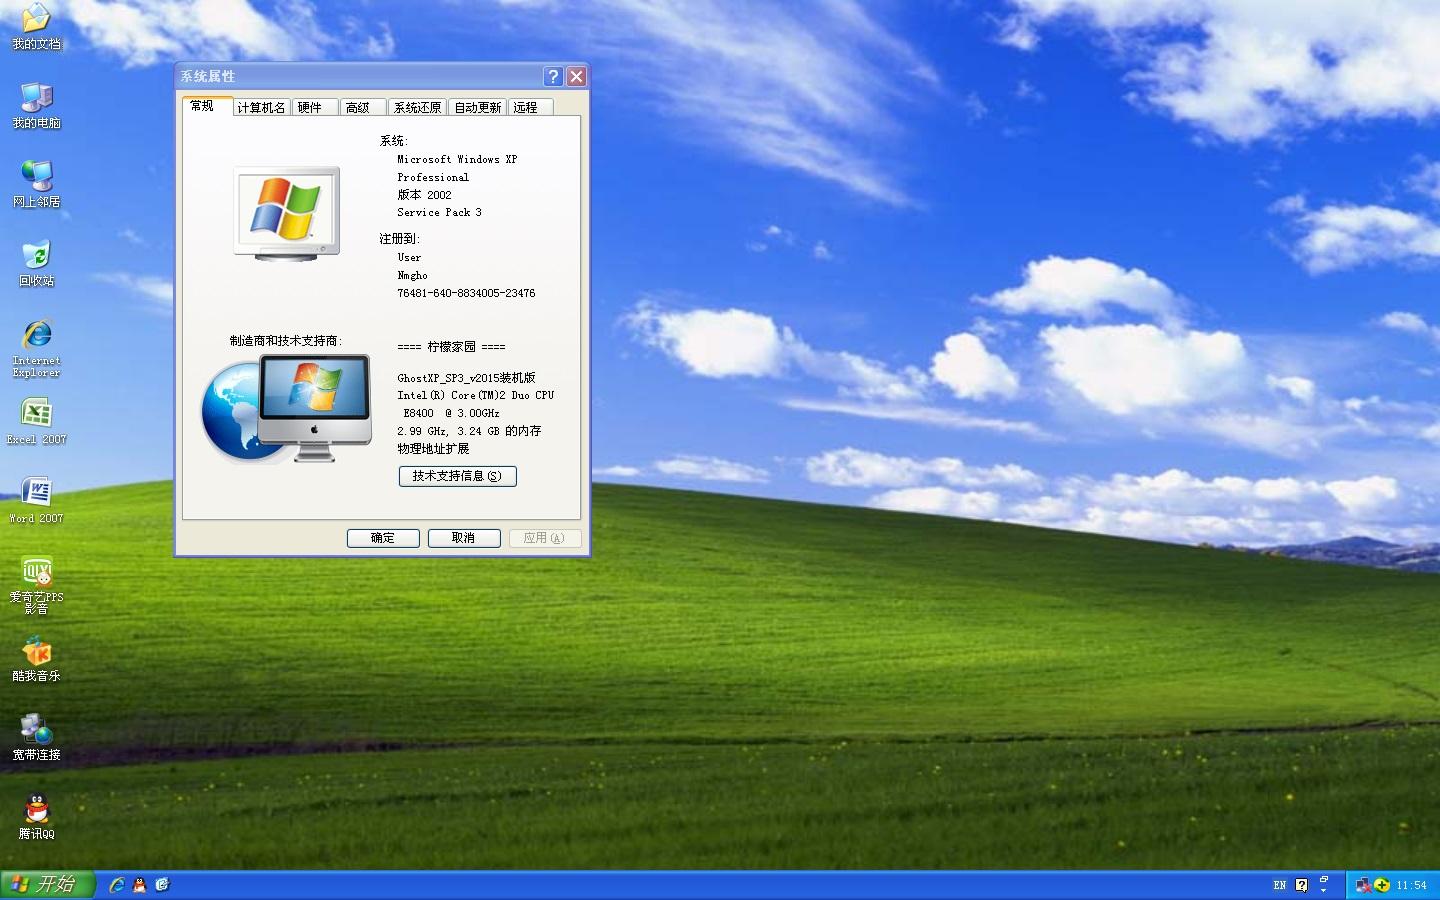Click the product ID 76481-640-8834005-23476

click(466, 293)
